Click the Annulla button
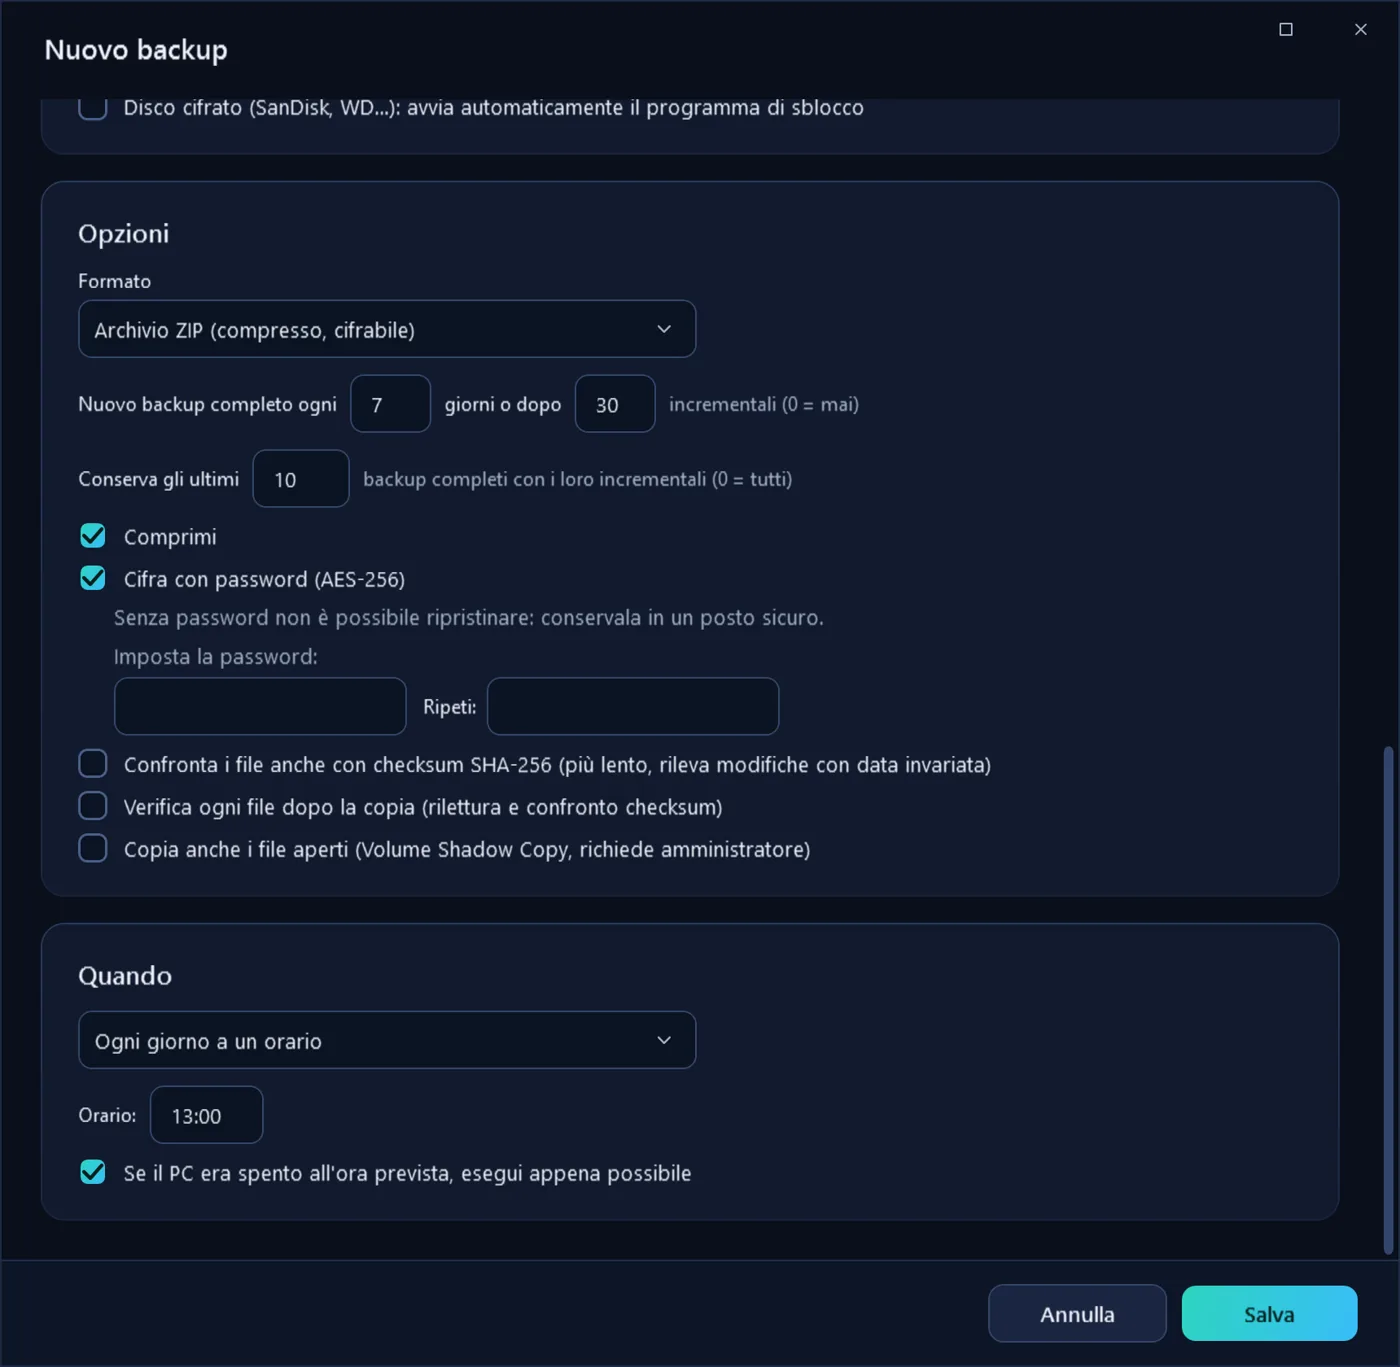This screenshot has height=1367, width=1400. [x=1077, y=1314]
